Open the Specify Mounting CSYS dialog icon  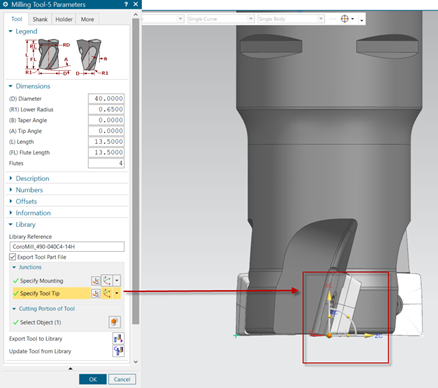(96, 281)
